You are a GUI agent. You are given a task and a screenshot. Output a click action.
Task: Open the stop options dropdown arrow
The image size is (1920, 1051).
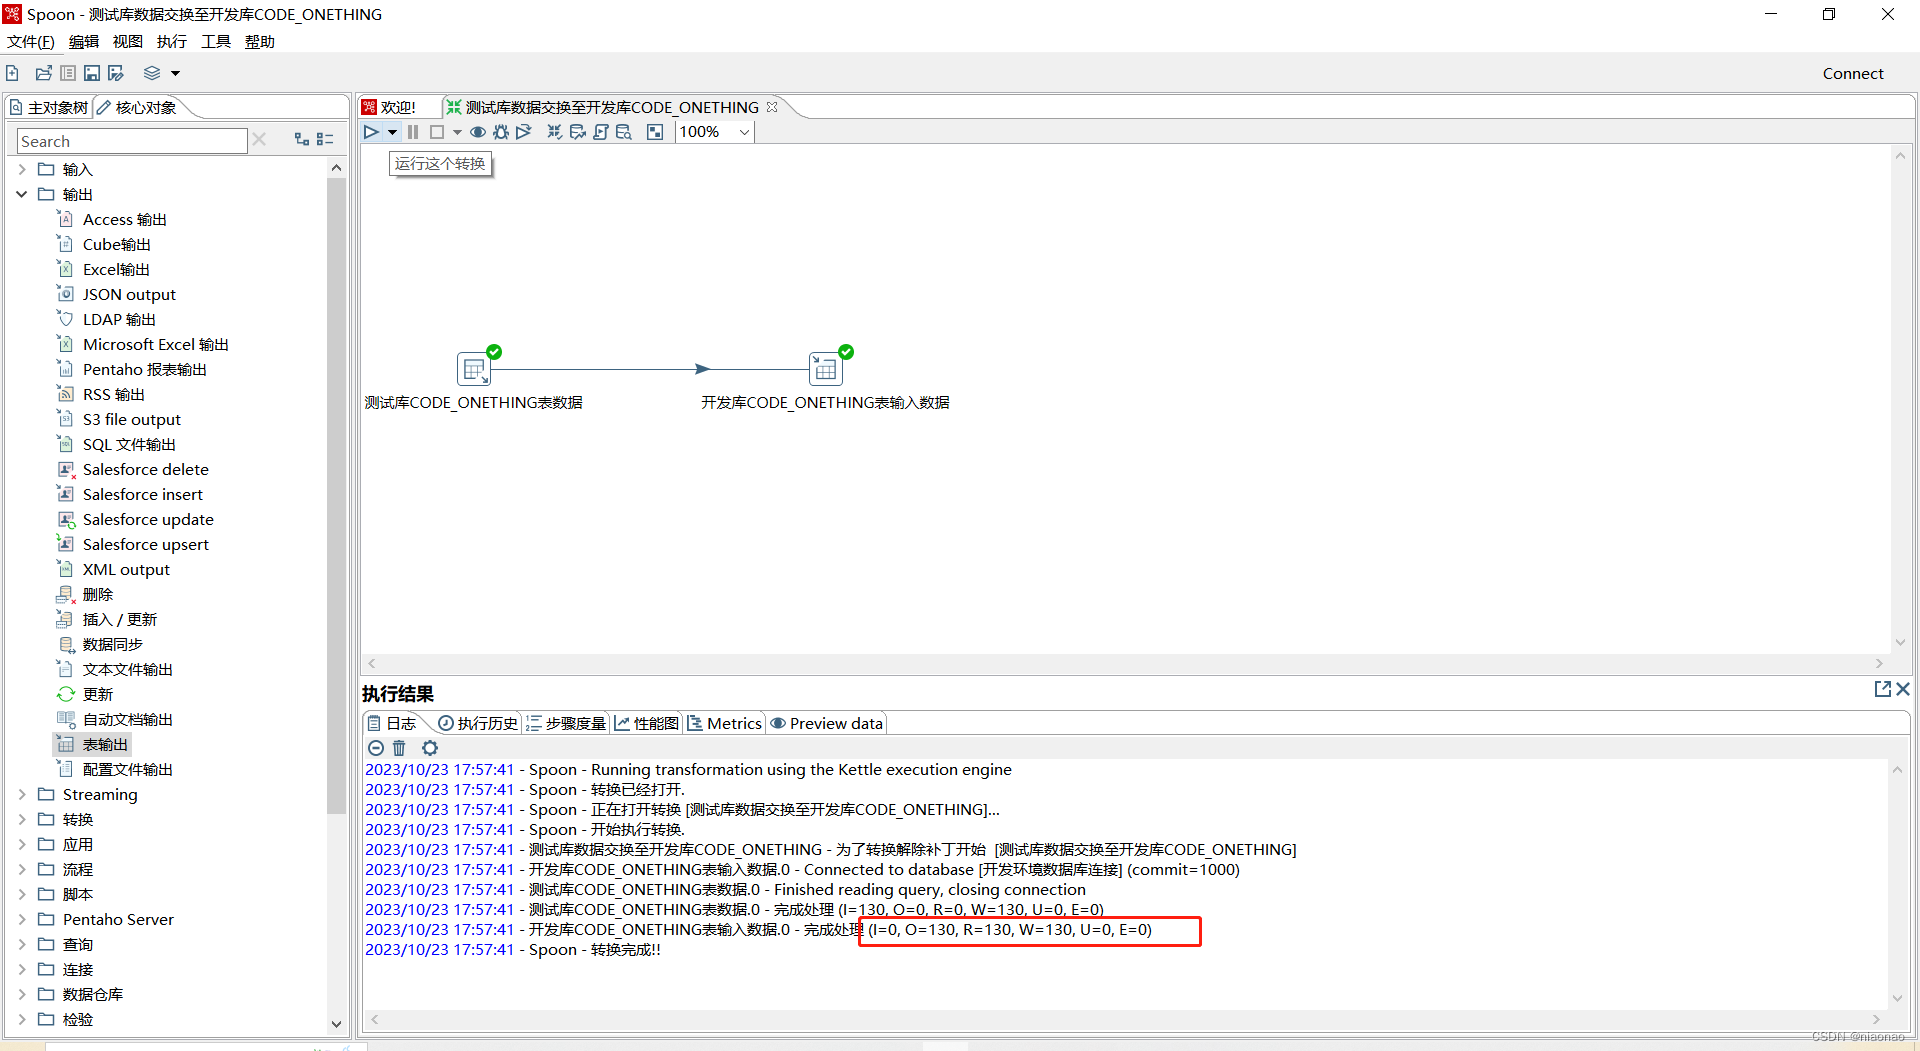[457, 132]
